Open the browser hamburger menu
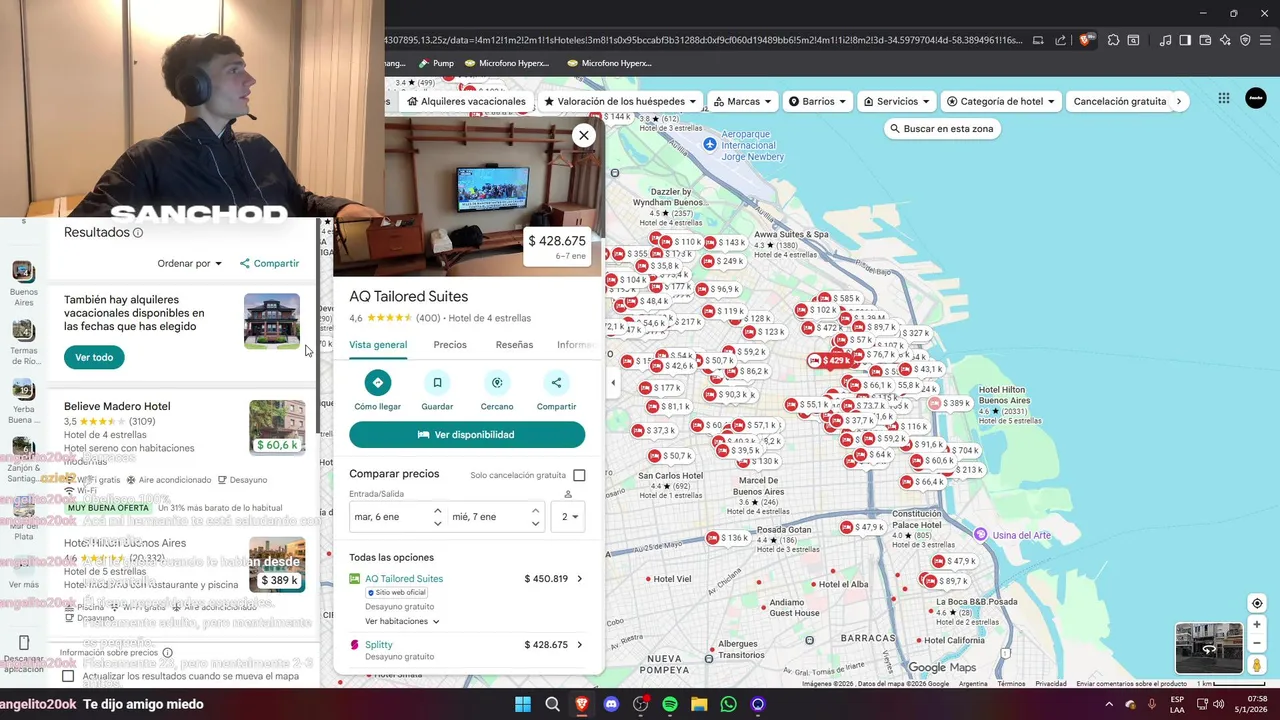1280x720 pixels. coord(1265,40)
